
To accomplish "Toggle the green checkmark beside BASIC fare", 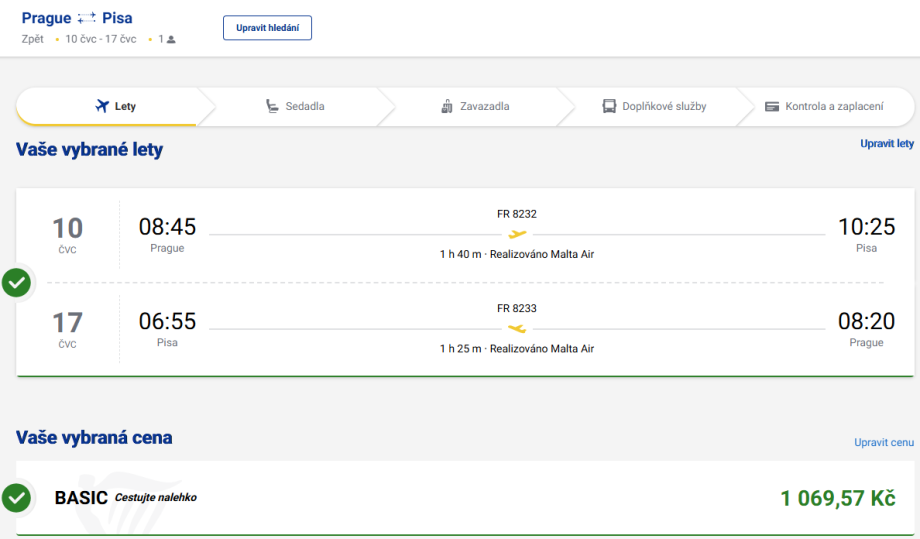I will point(16,497).
